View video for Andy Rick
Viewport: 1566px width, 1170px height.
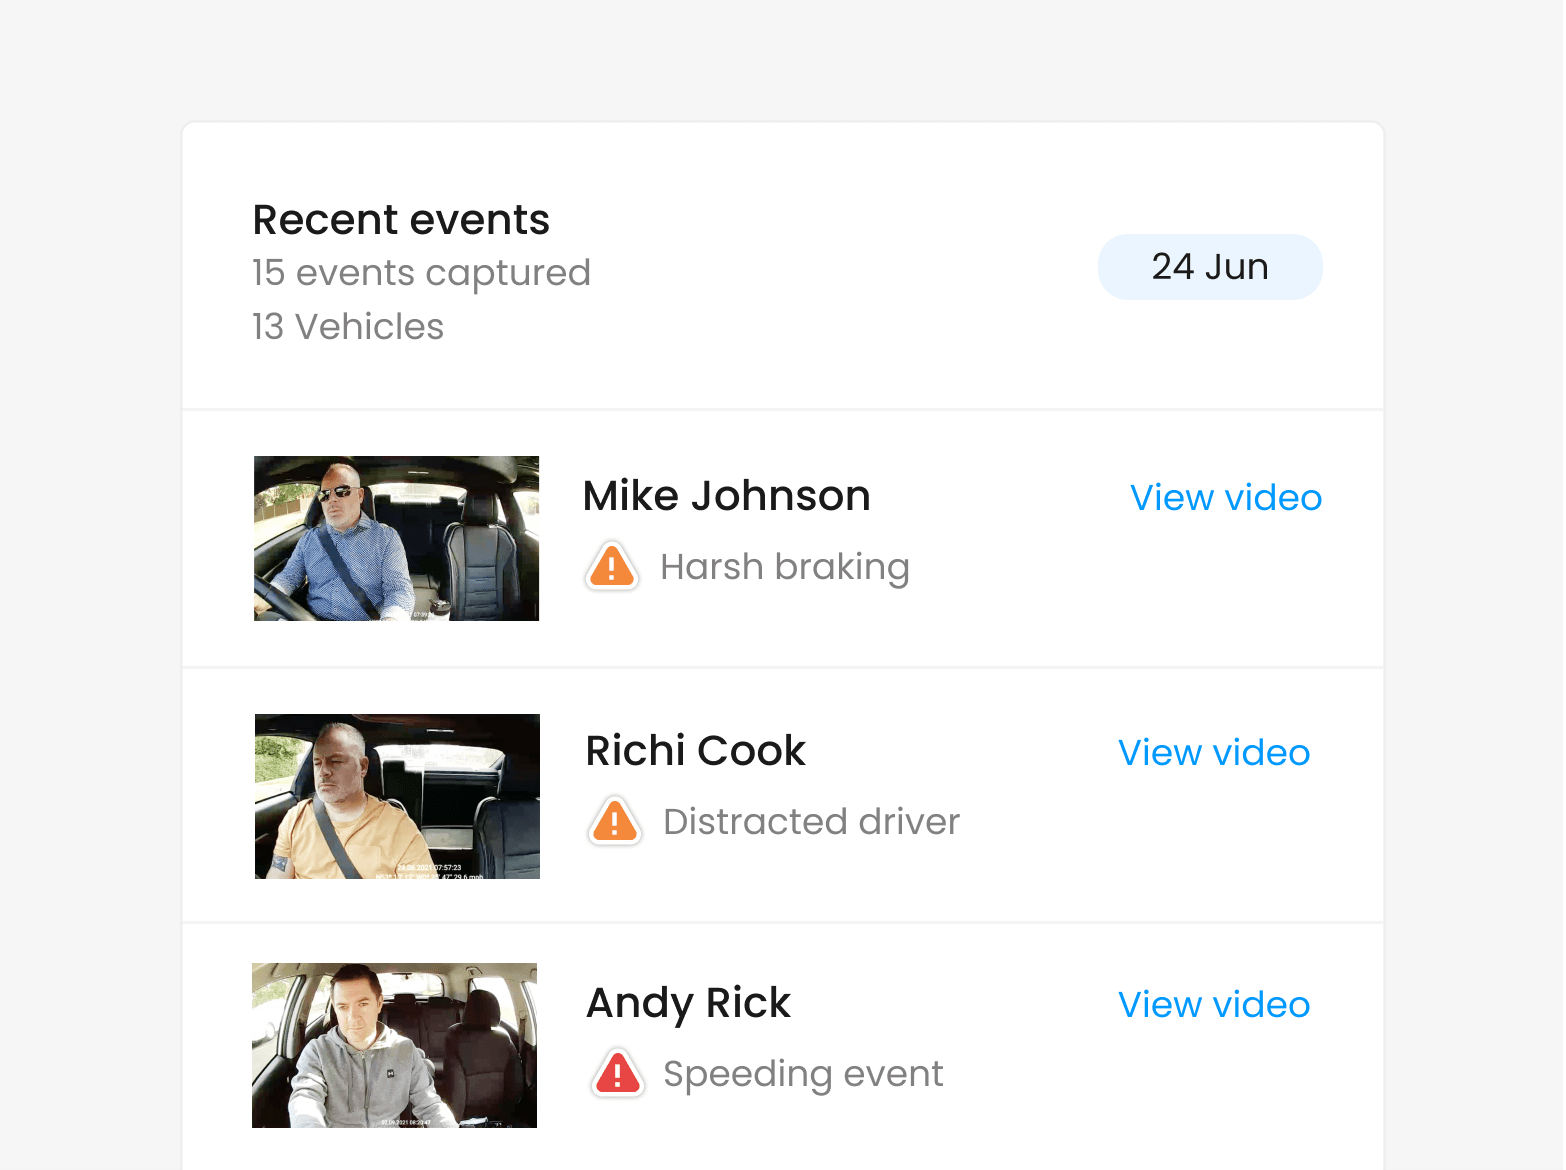[x=1214, y=1005]
